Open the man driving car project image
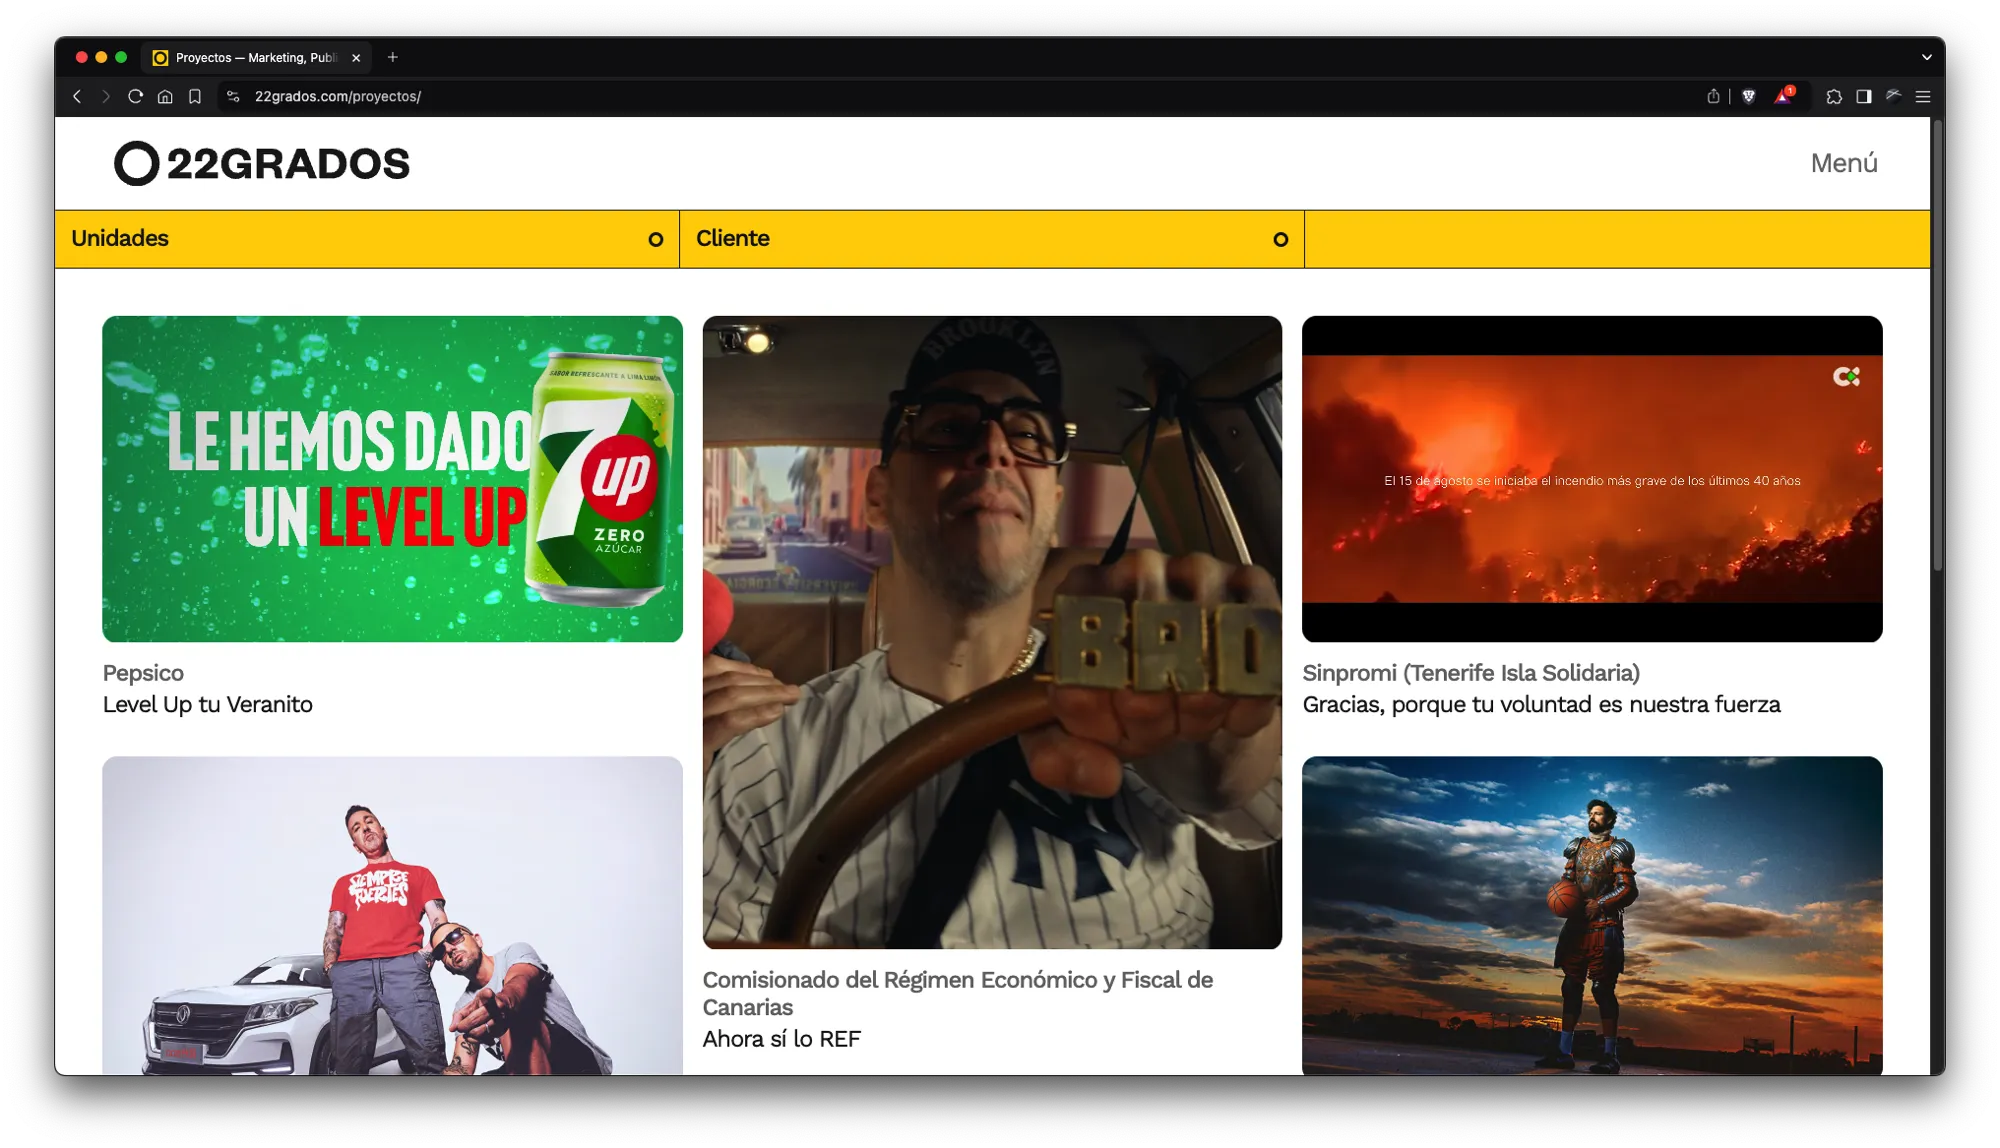Screen dimensions: 2000x1148 992,632
